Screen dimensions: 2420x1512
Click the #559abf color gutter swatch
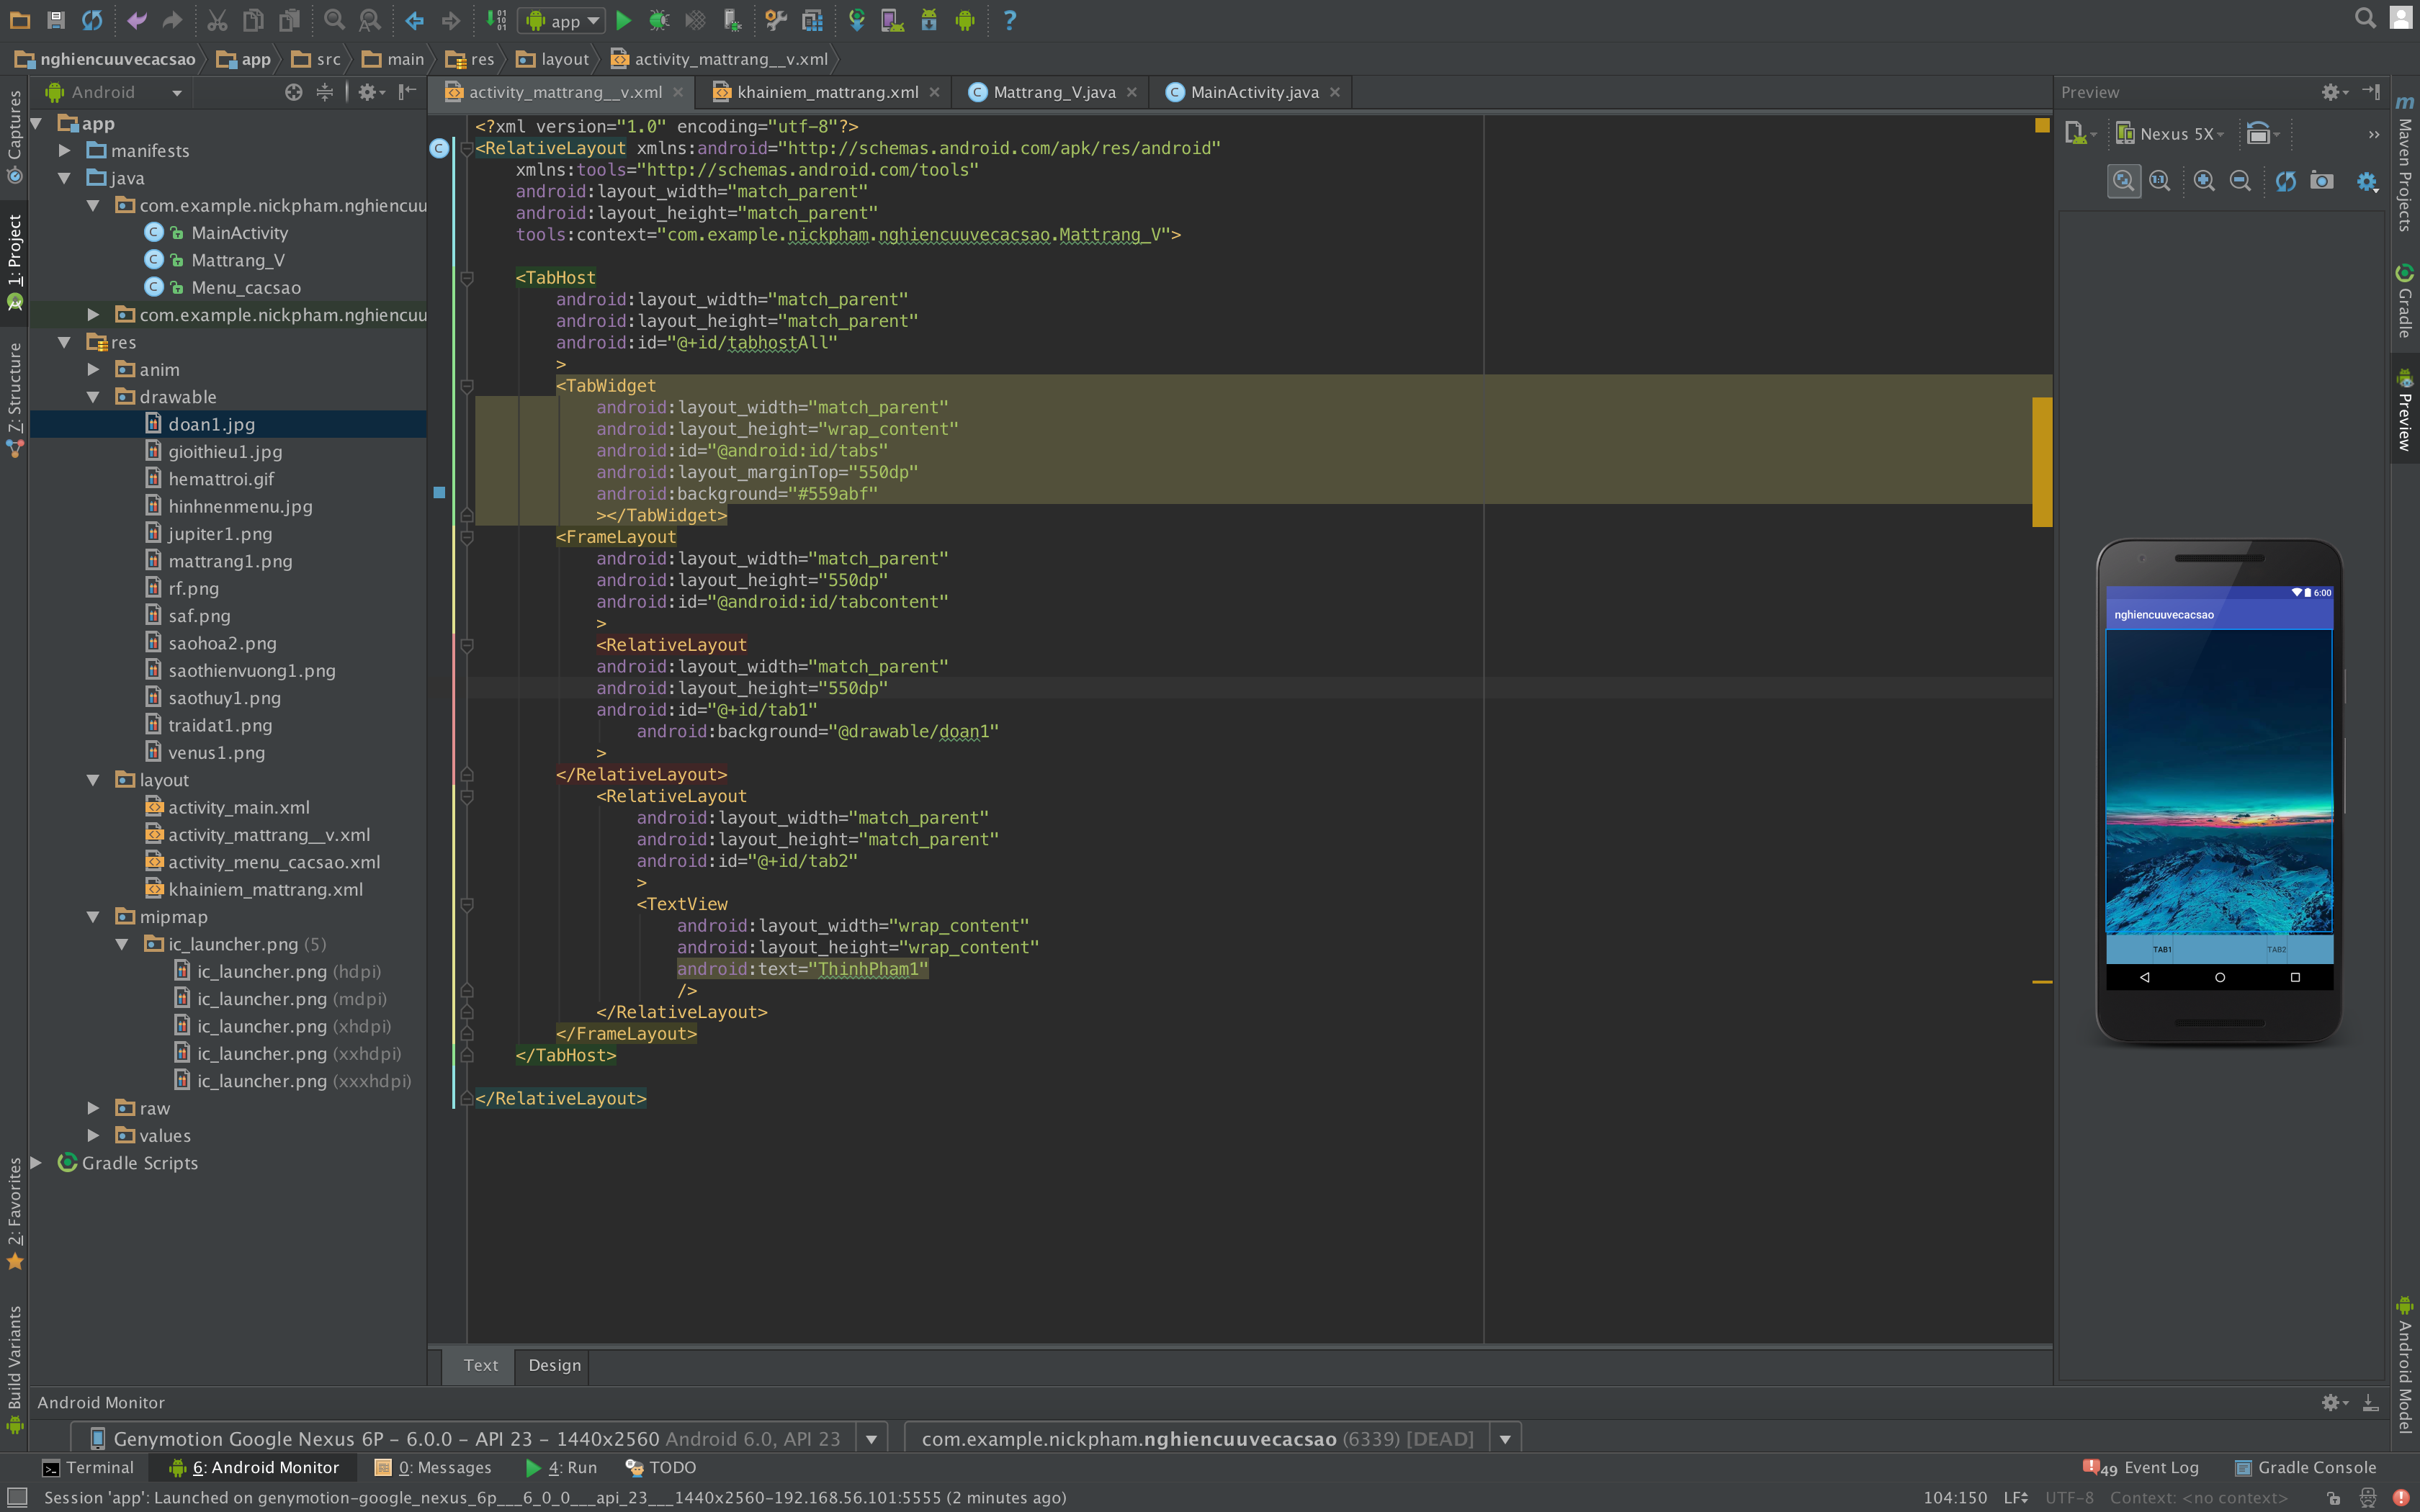[x=439, y=493]
